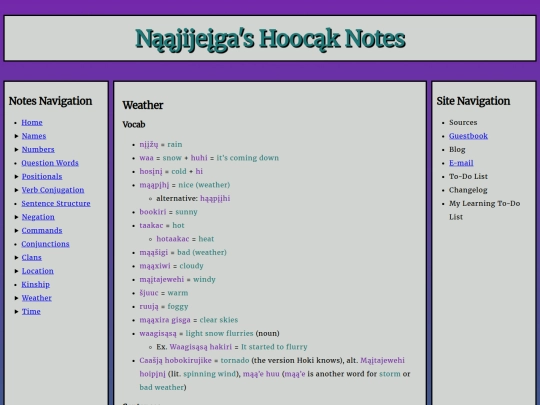Click the My Learning To-Do List item

click(x=485, y=210)
